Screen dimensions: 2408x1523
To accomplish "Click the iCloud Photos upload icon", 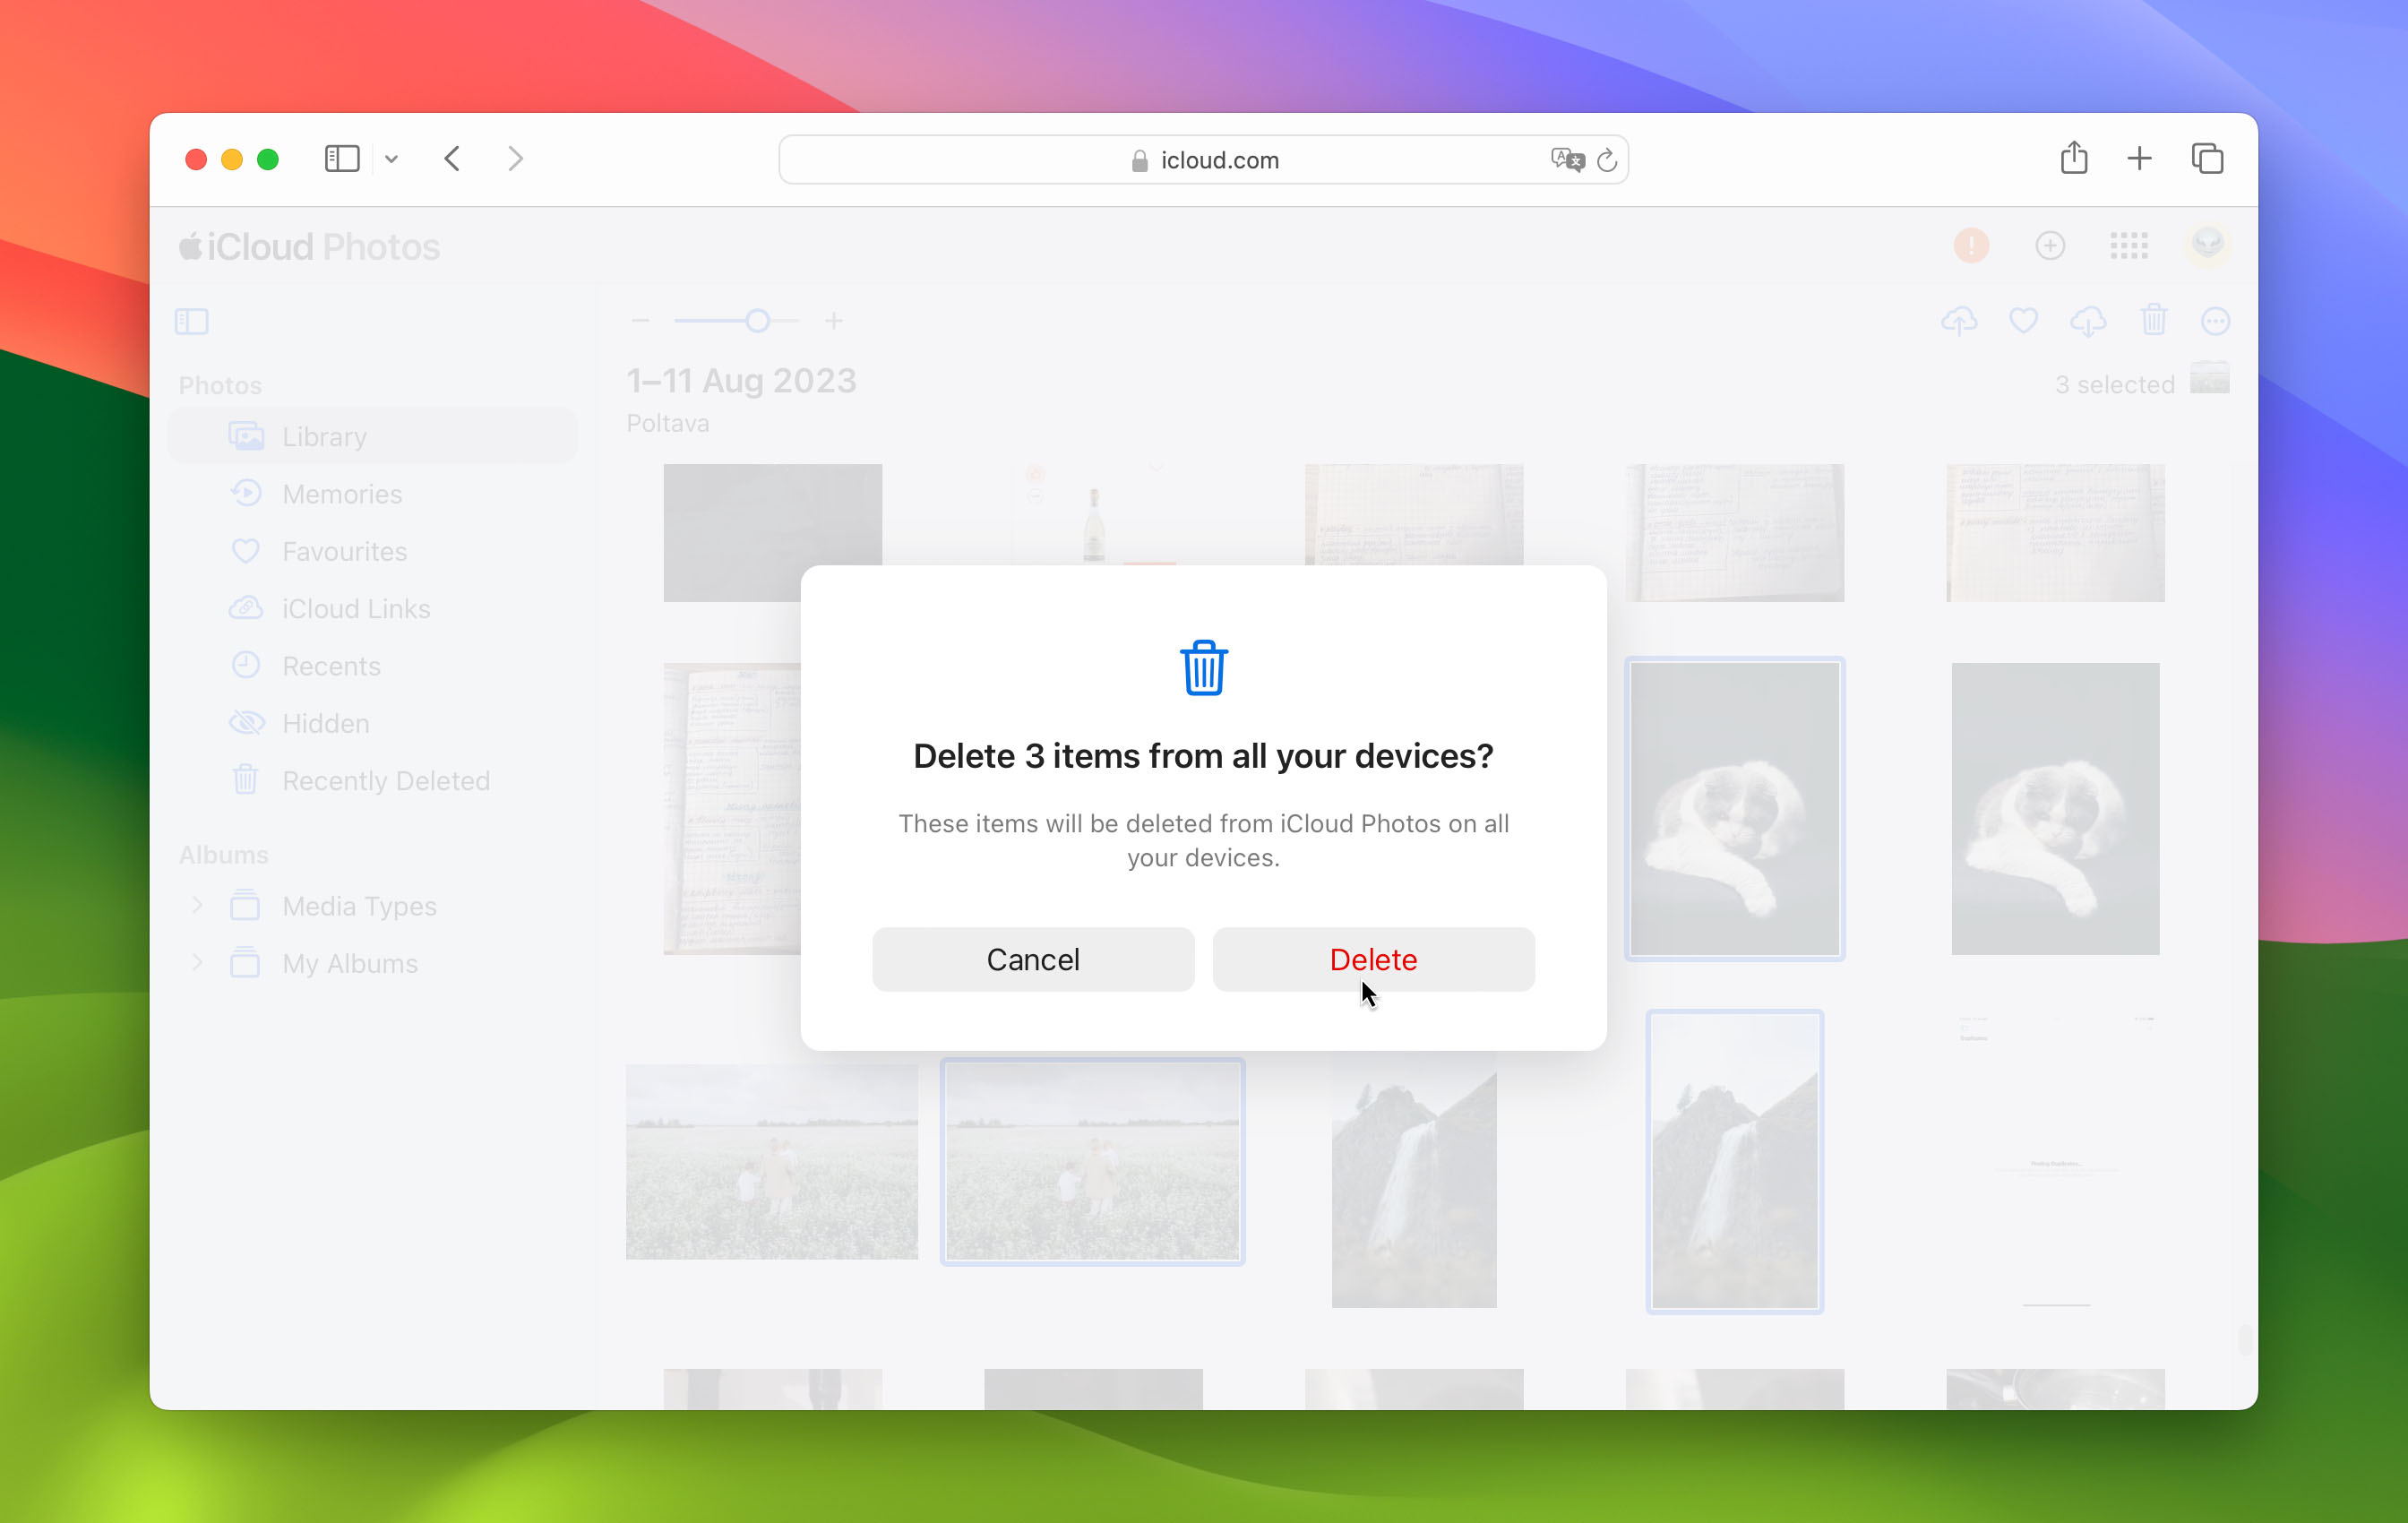I will (x=1959, y=321).
